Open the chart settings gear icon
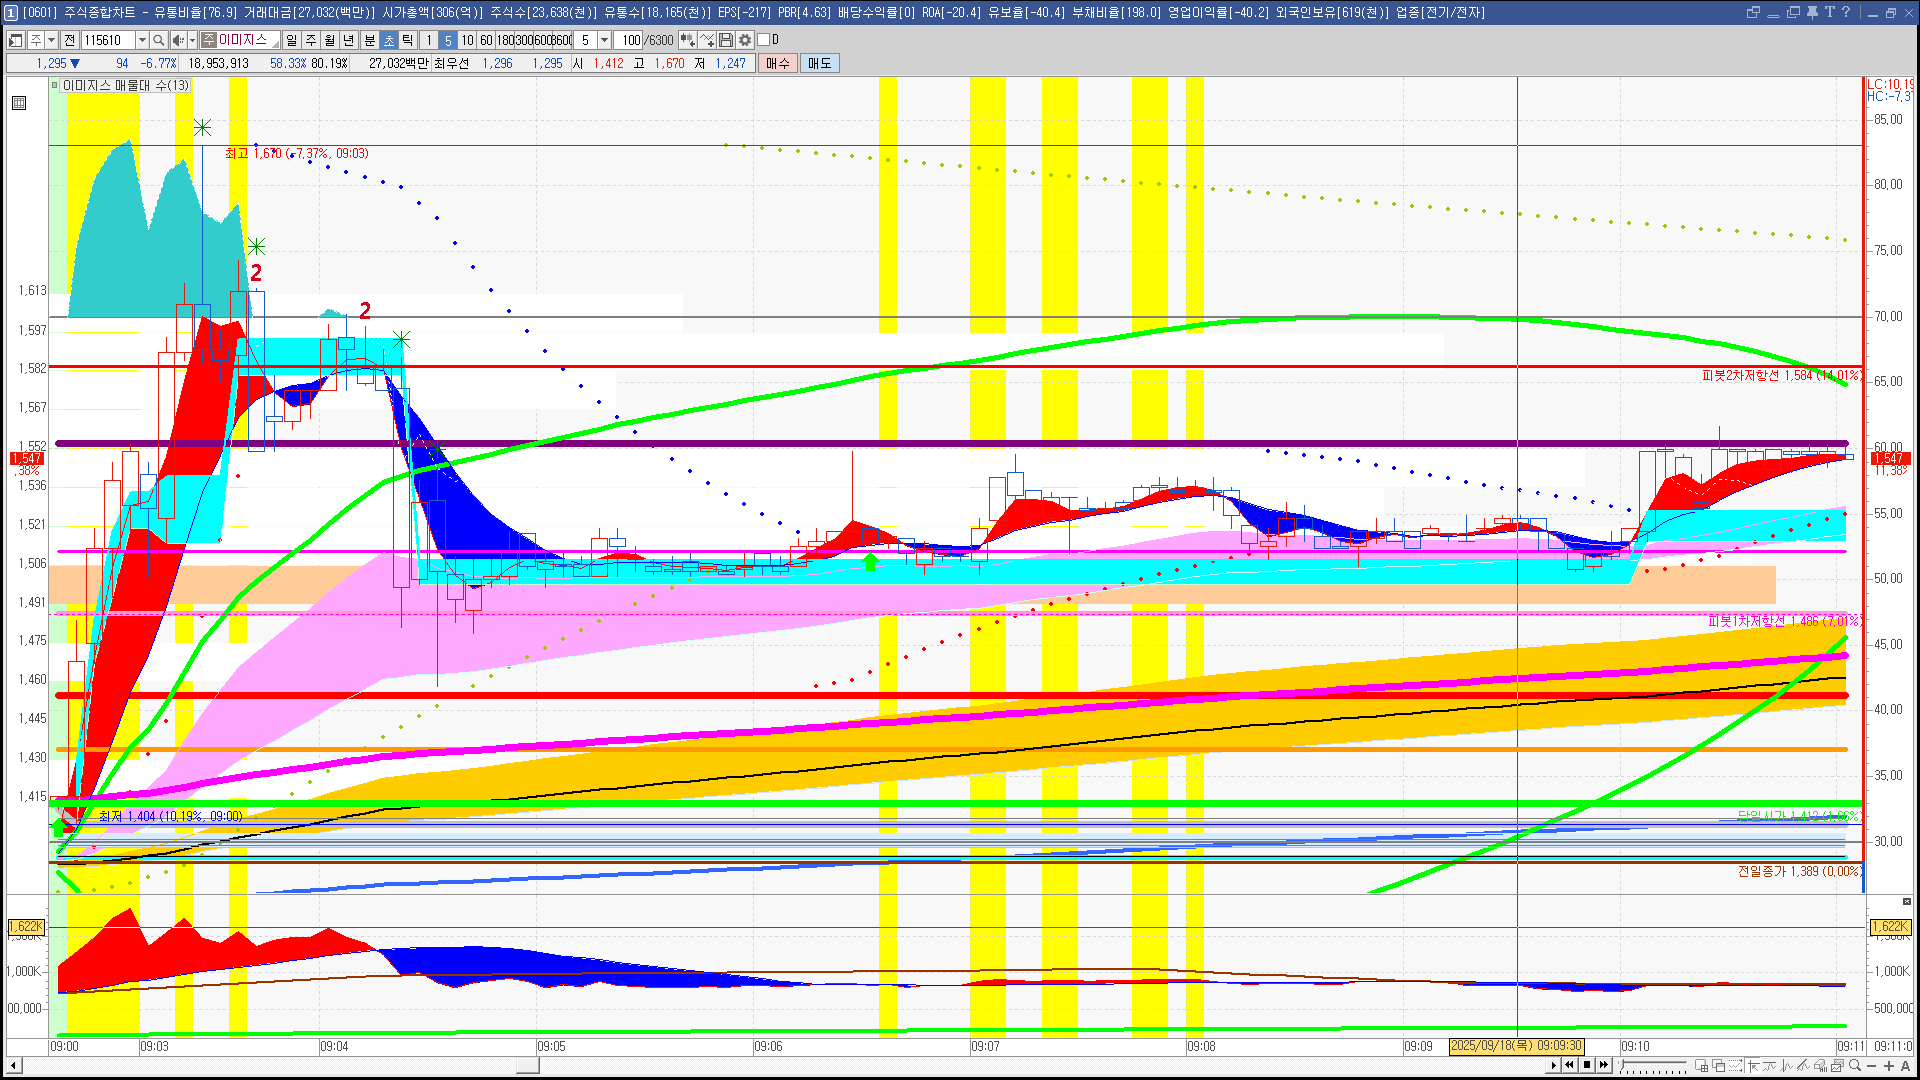 pos(745,40)
